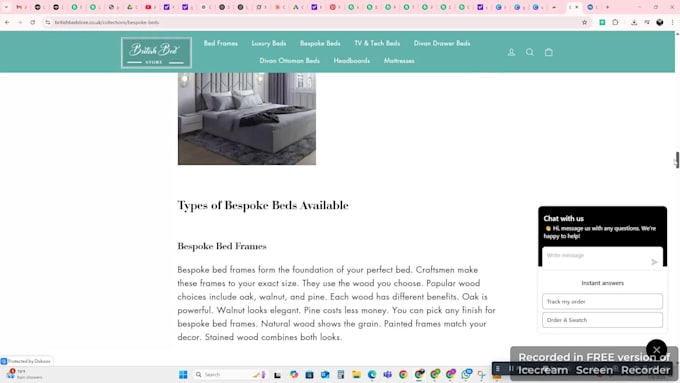Open the weather widget on the taskbar
This screenshot has width=680, height=383.
24,374
